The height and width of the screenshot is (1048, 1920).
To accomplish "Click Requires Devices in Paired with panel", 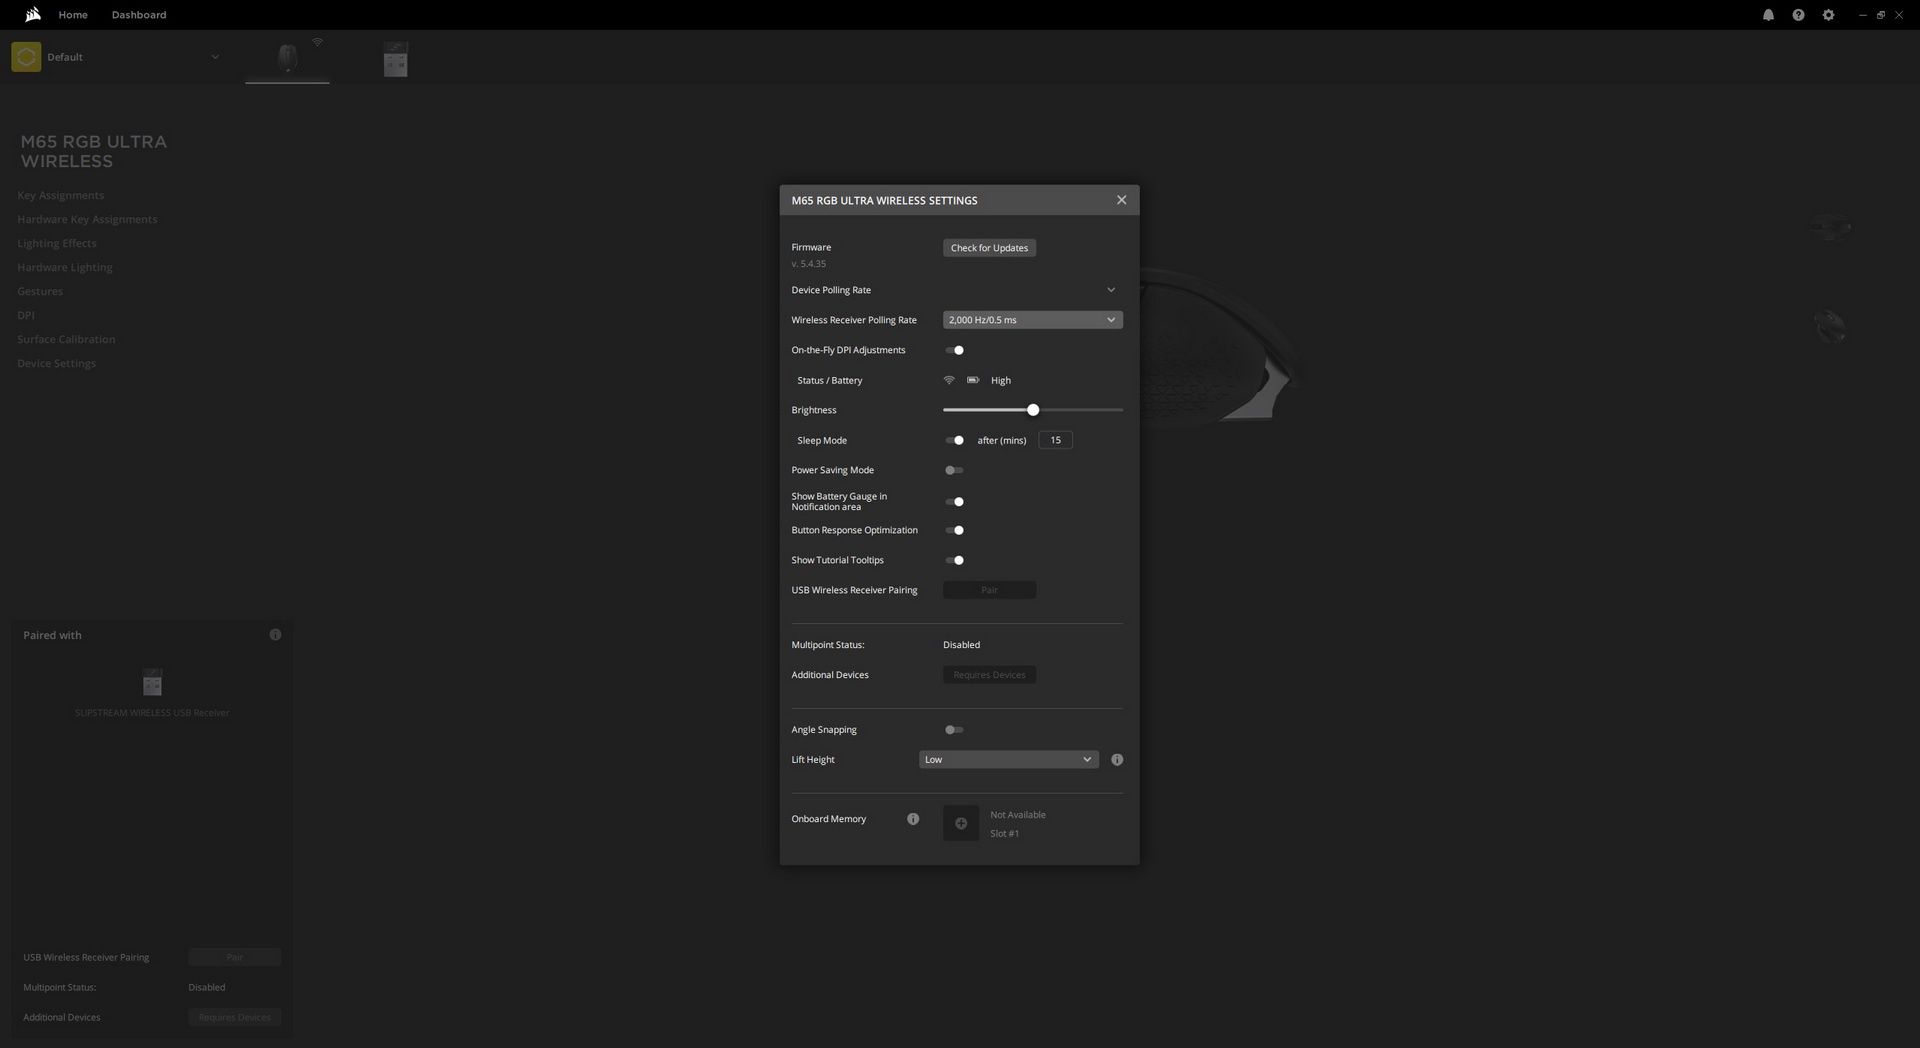I will (235, 1017).
